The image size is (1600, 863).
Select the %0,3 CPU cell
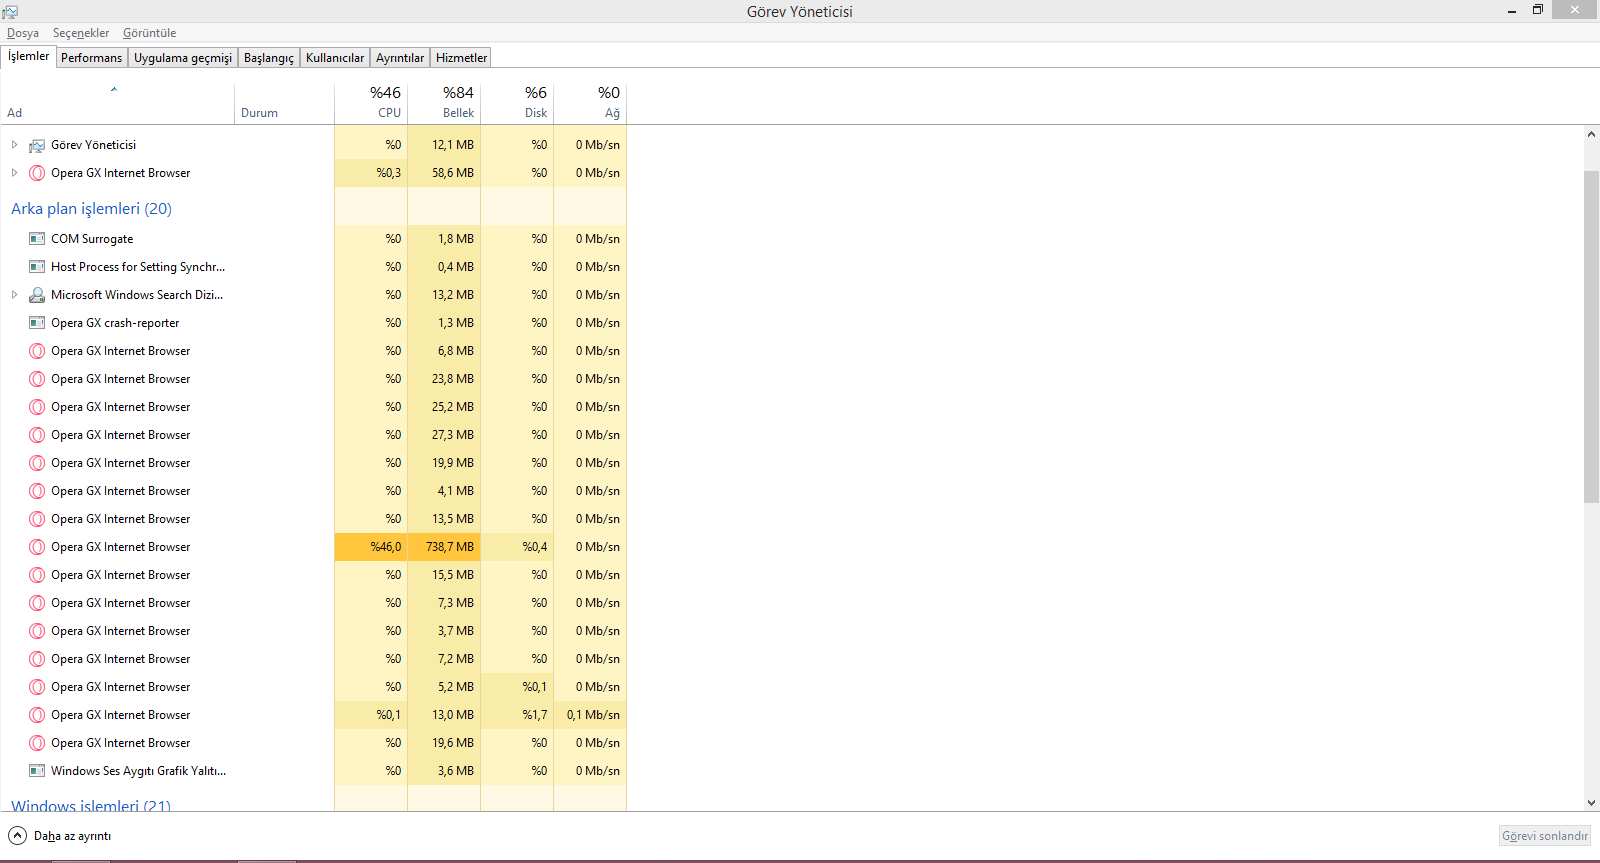371,173
